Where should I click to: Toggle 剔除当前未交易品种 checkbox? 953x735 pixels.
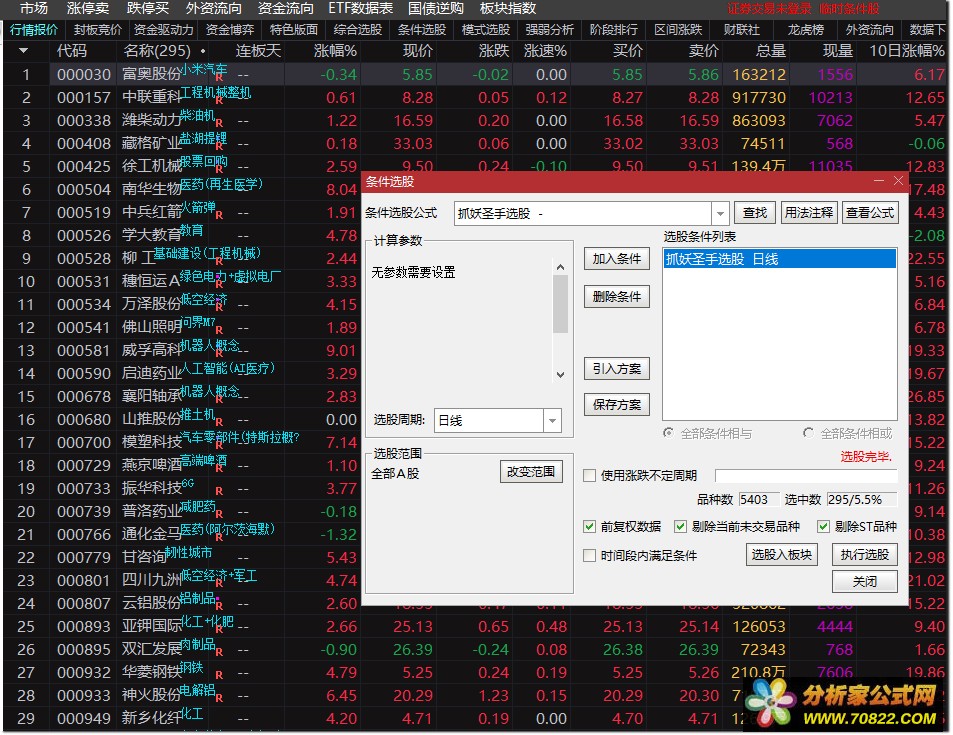coord(680,526)
